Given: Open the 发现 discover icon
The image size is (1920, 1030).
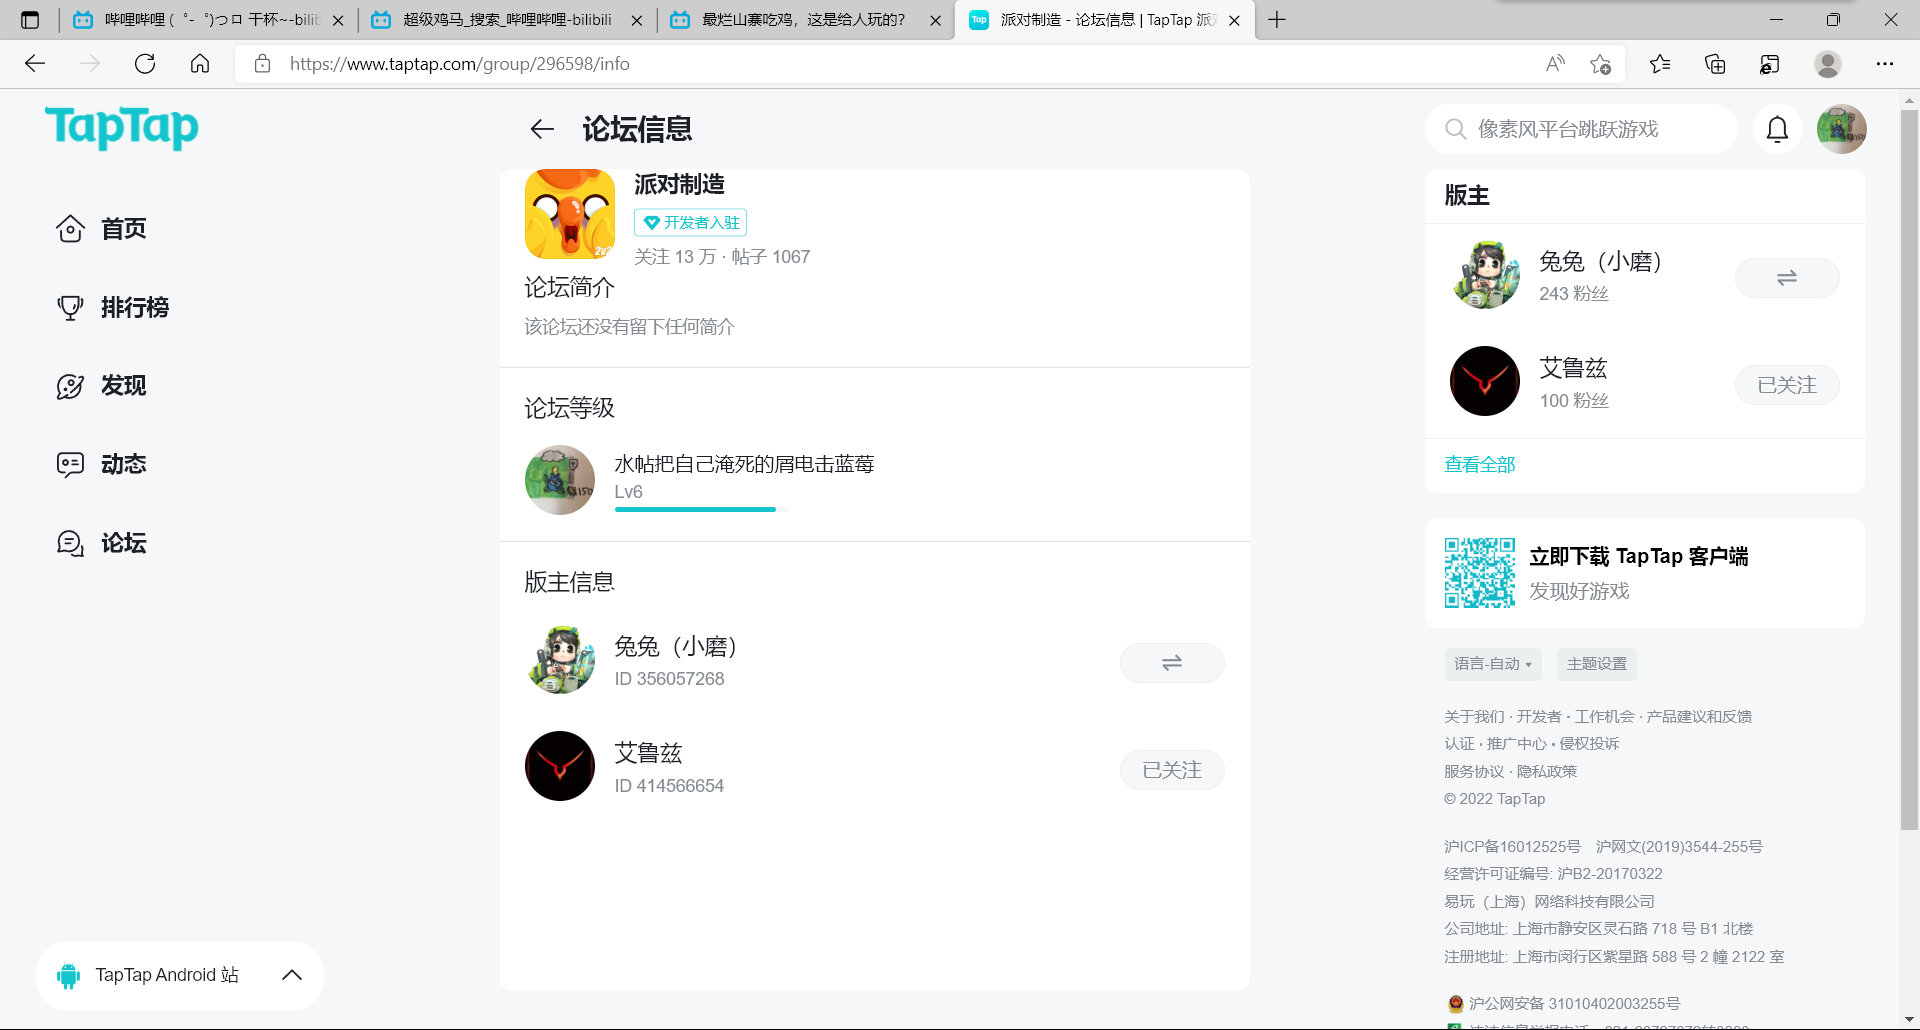Looking at the screenshot, I should click(x=70, y=386).
